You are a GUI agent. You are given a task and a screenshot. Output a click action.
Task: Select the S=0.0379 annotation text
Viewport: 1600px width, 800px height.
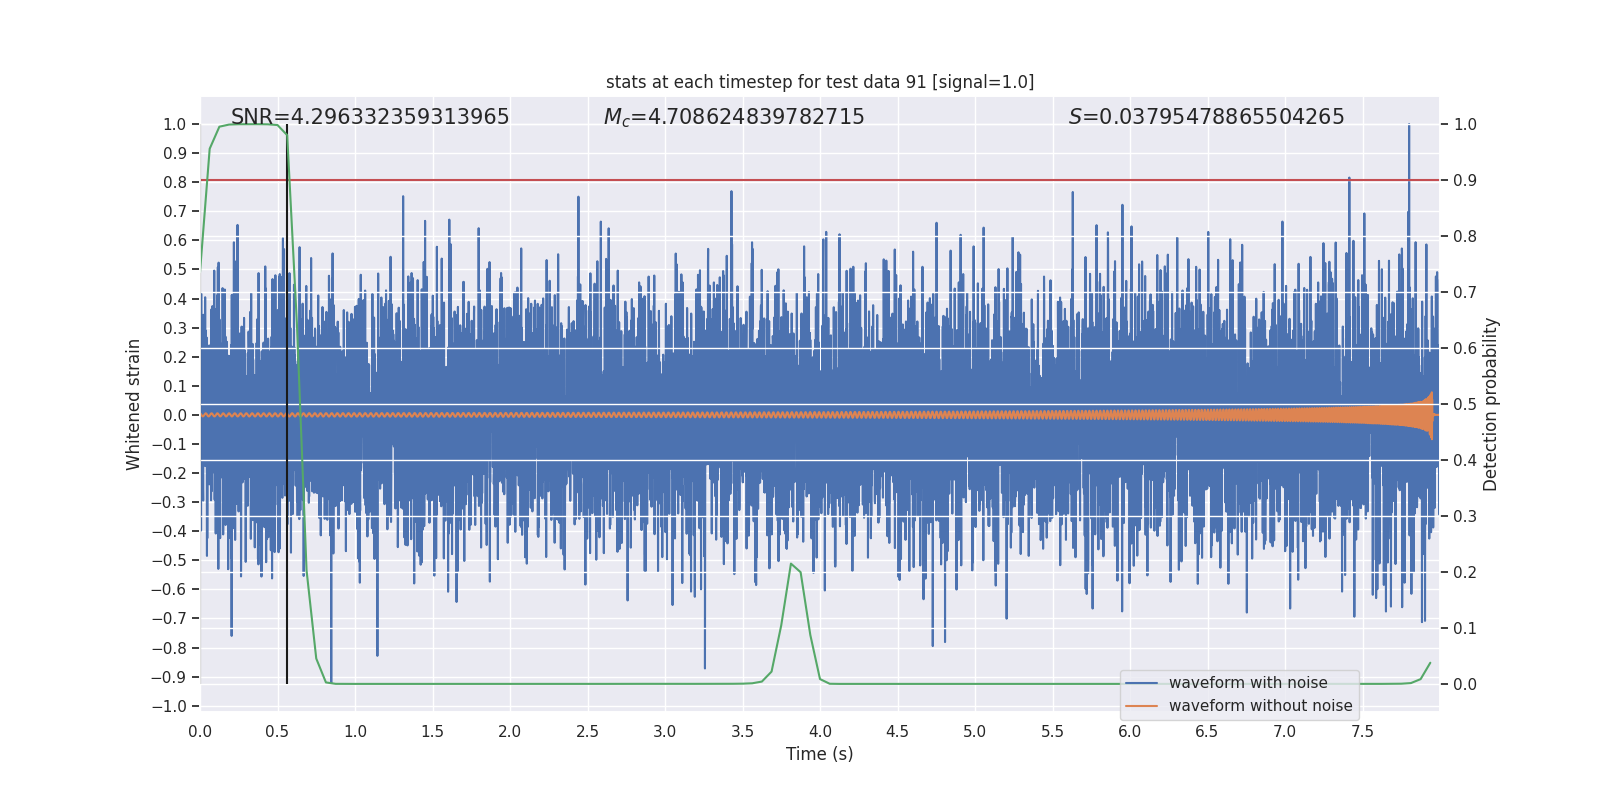click(1206, 117)
